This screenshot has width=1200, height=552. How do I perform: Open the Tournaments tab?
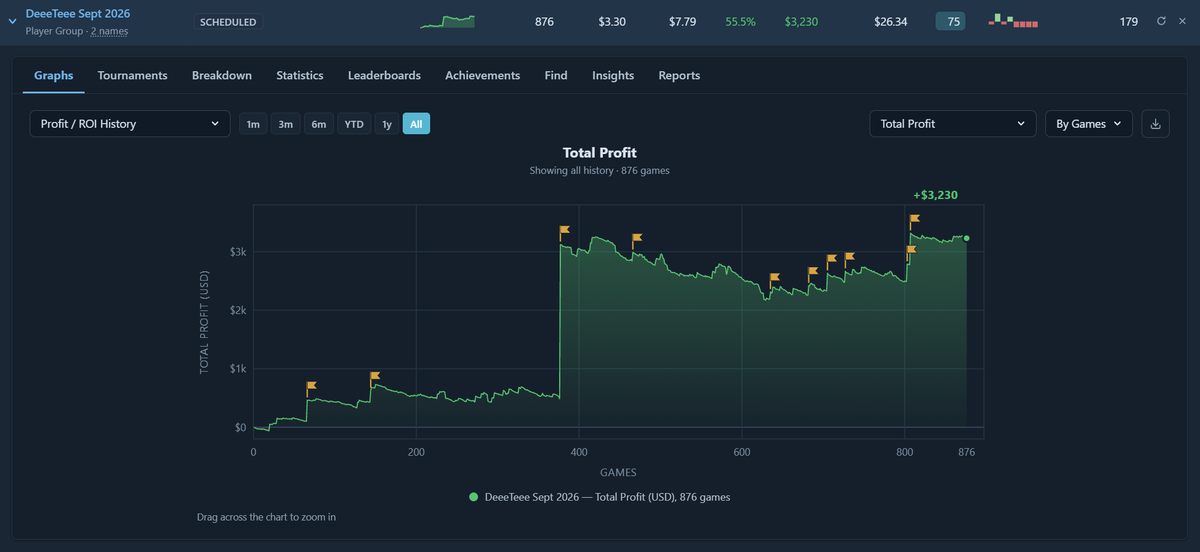coord(133,75)
